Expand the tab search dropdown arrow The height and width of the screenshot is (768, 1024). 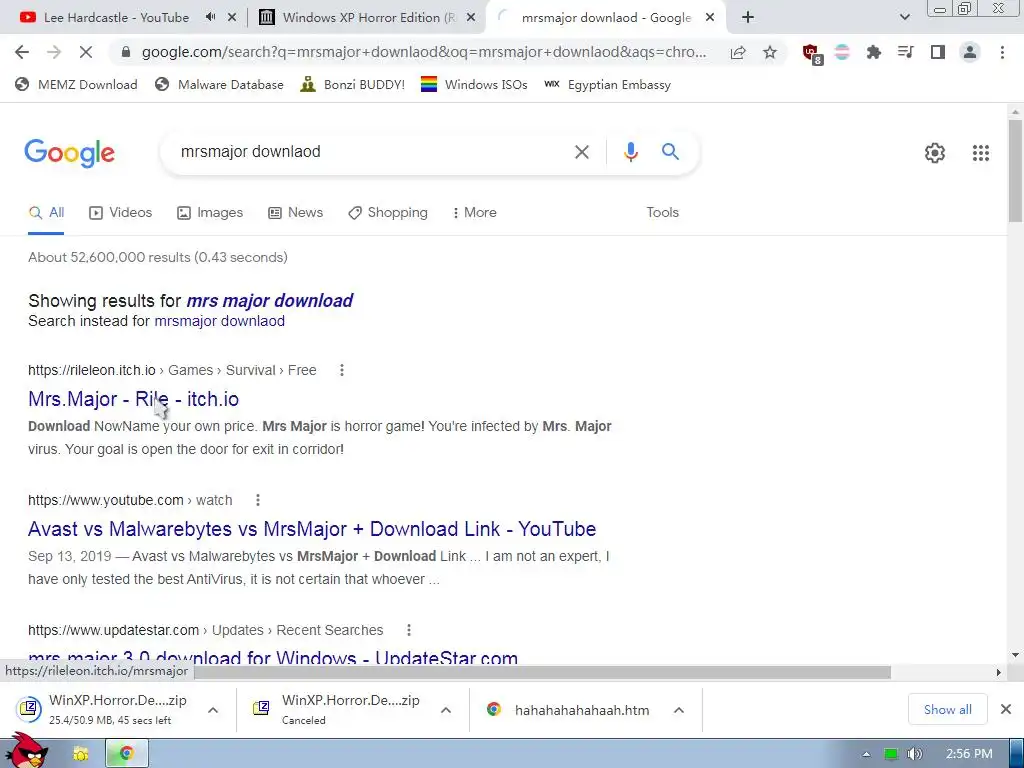(904, 18)
